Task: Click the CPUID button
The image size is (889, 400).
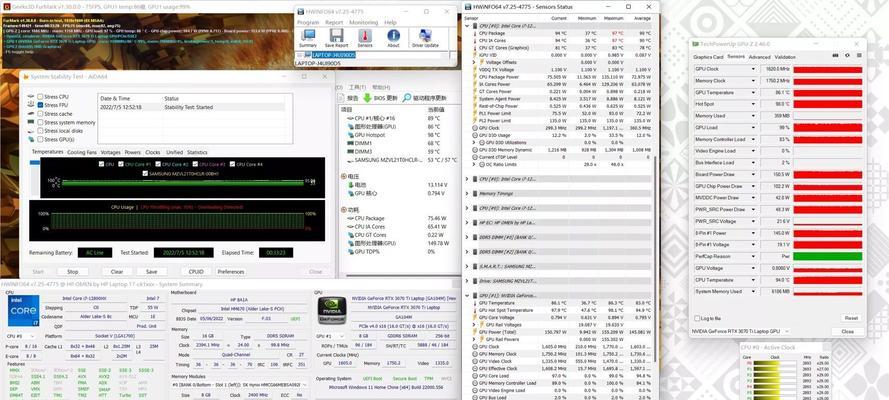Action: [x=196, y=271]
